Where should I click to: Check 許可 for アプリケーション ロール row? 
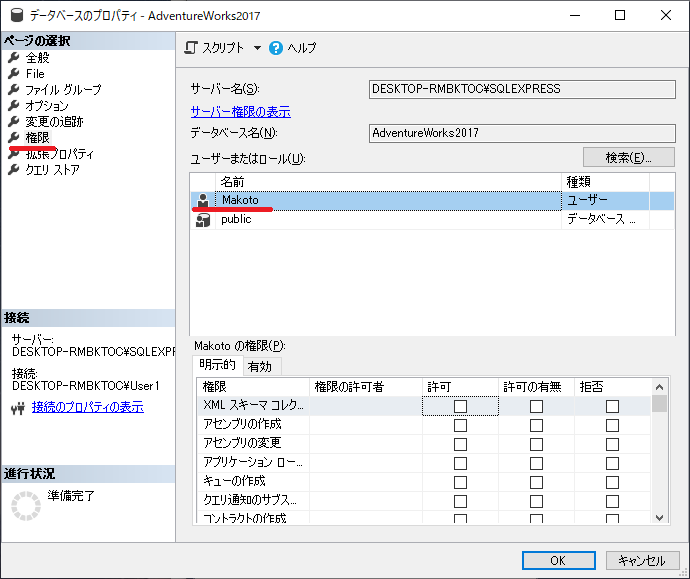[x=460, y=463]
